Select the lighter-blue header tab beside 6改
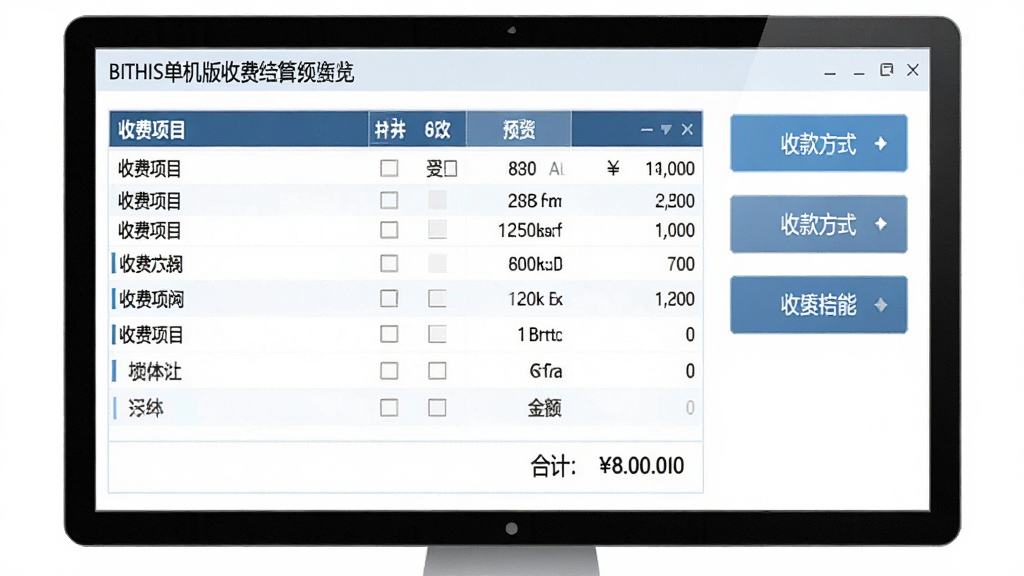This screenshot has height=576, width=1024. [519, 129]
